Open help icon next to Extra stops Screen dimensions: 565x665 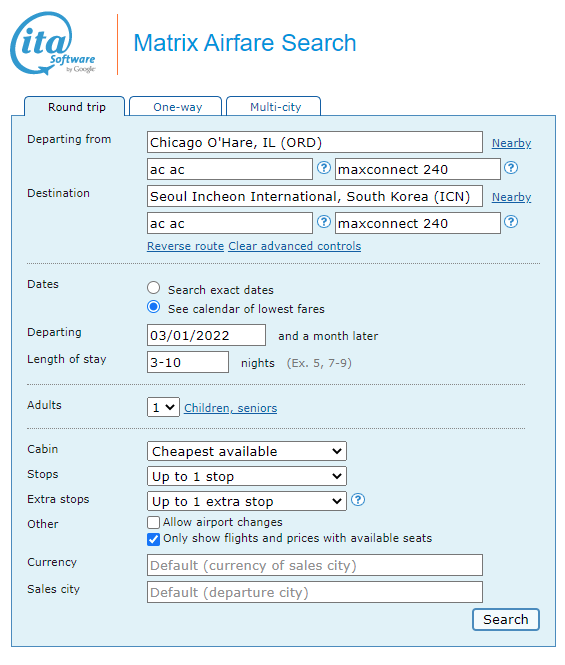coord(358,500)
